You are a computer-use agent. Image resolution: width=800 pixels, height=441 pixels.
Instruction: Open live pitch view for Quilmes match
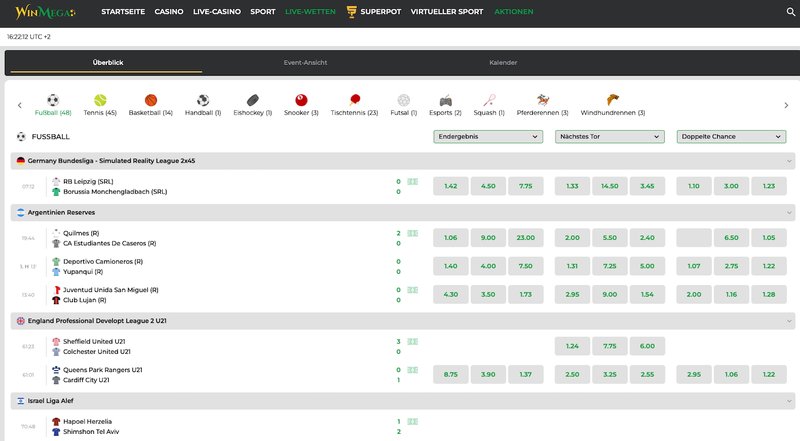coord(413,233)
